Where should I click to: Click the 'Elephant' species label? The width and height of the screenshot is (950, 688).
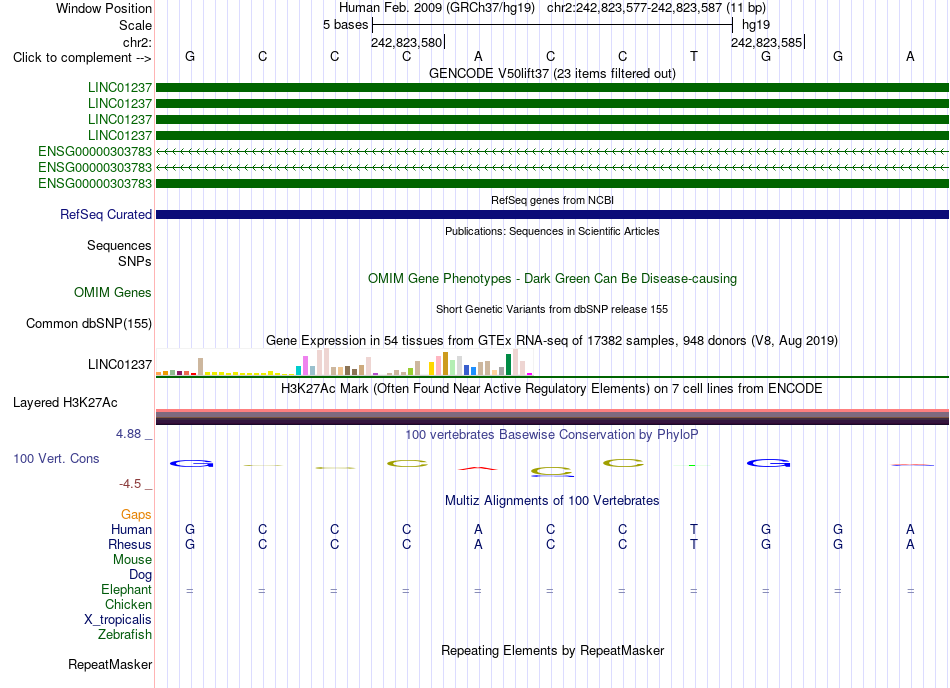126,589
